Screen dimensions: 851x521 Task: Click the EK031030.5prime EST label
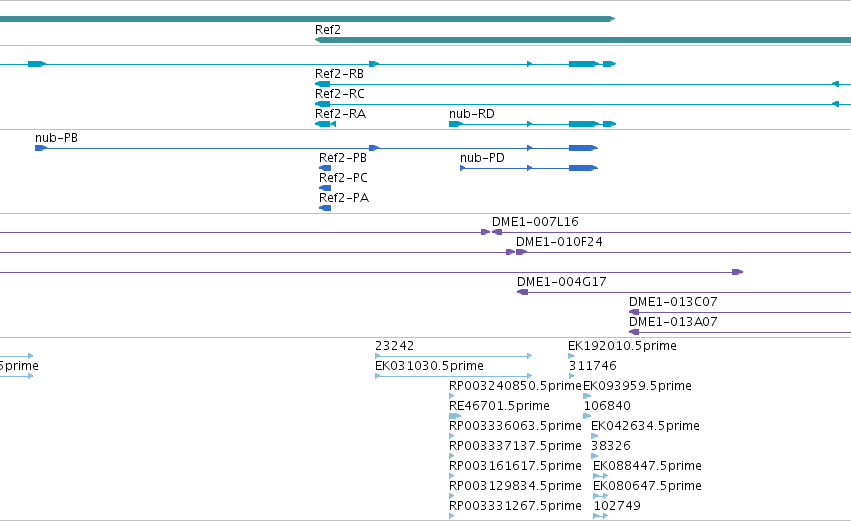click(x=429, y=366)
